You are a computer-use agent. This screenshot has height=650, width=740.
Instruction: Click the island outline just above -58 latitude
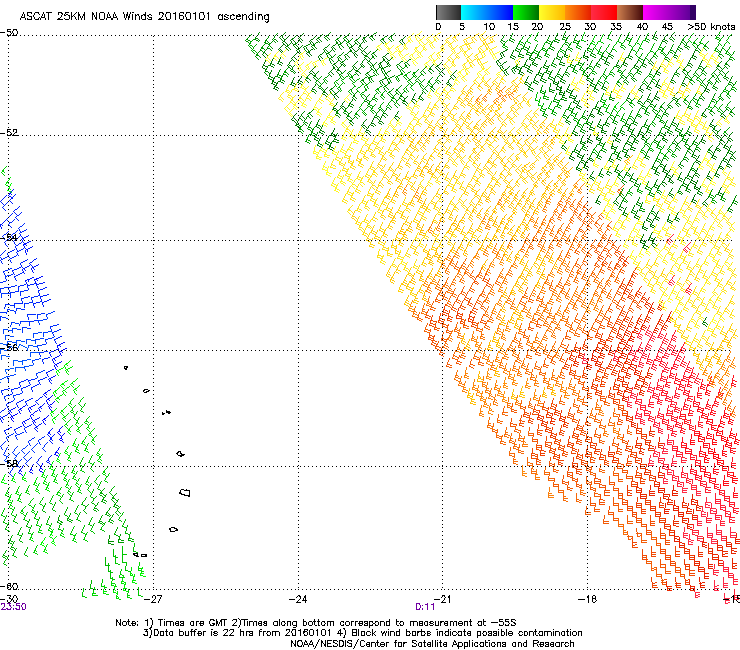point(181,454)
